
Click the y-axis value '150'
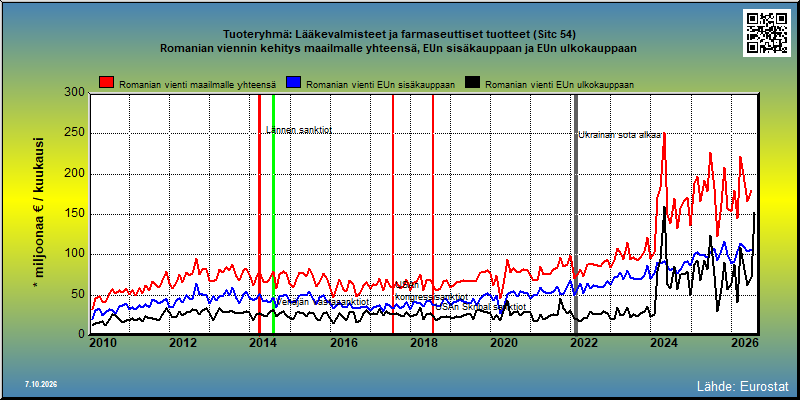75,214
